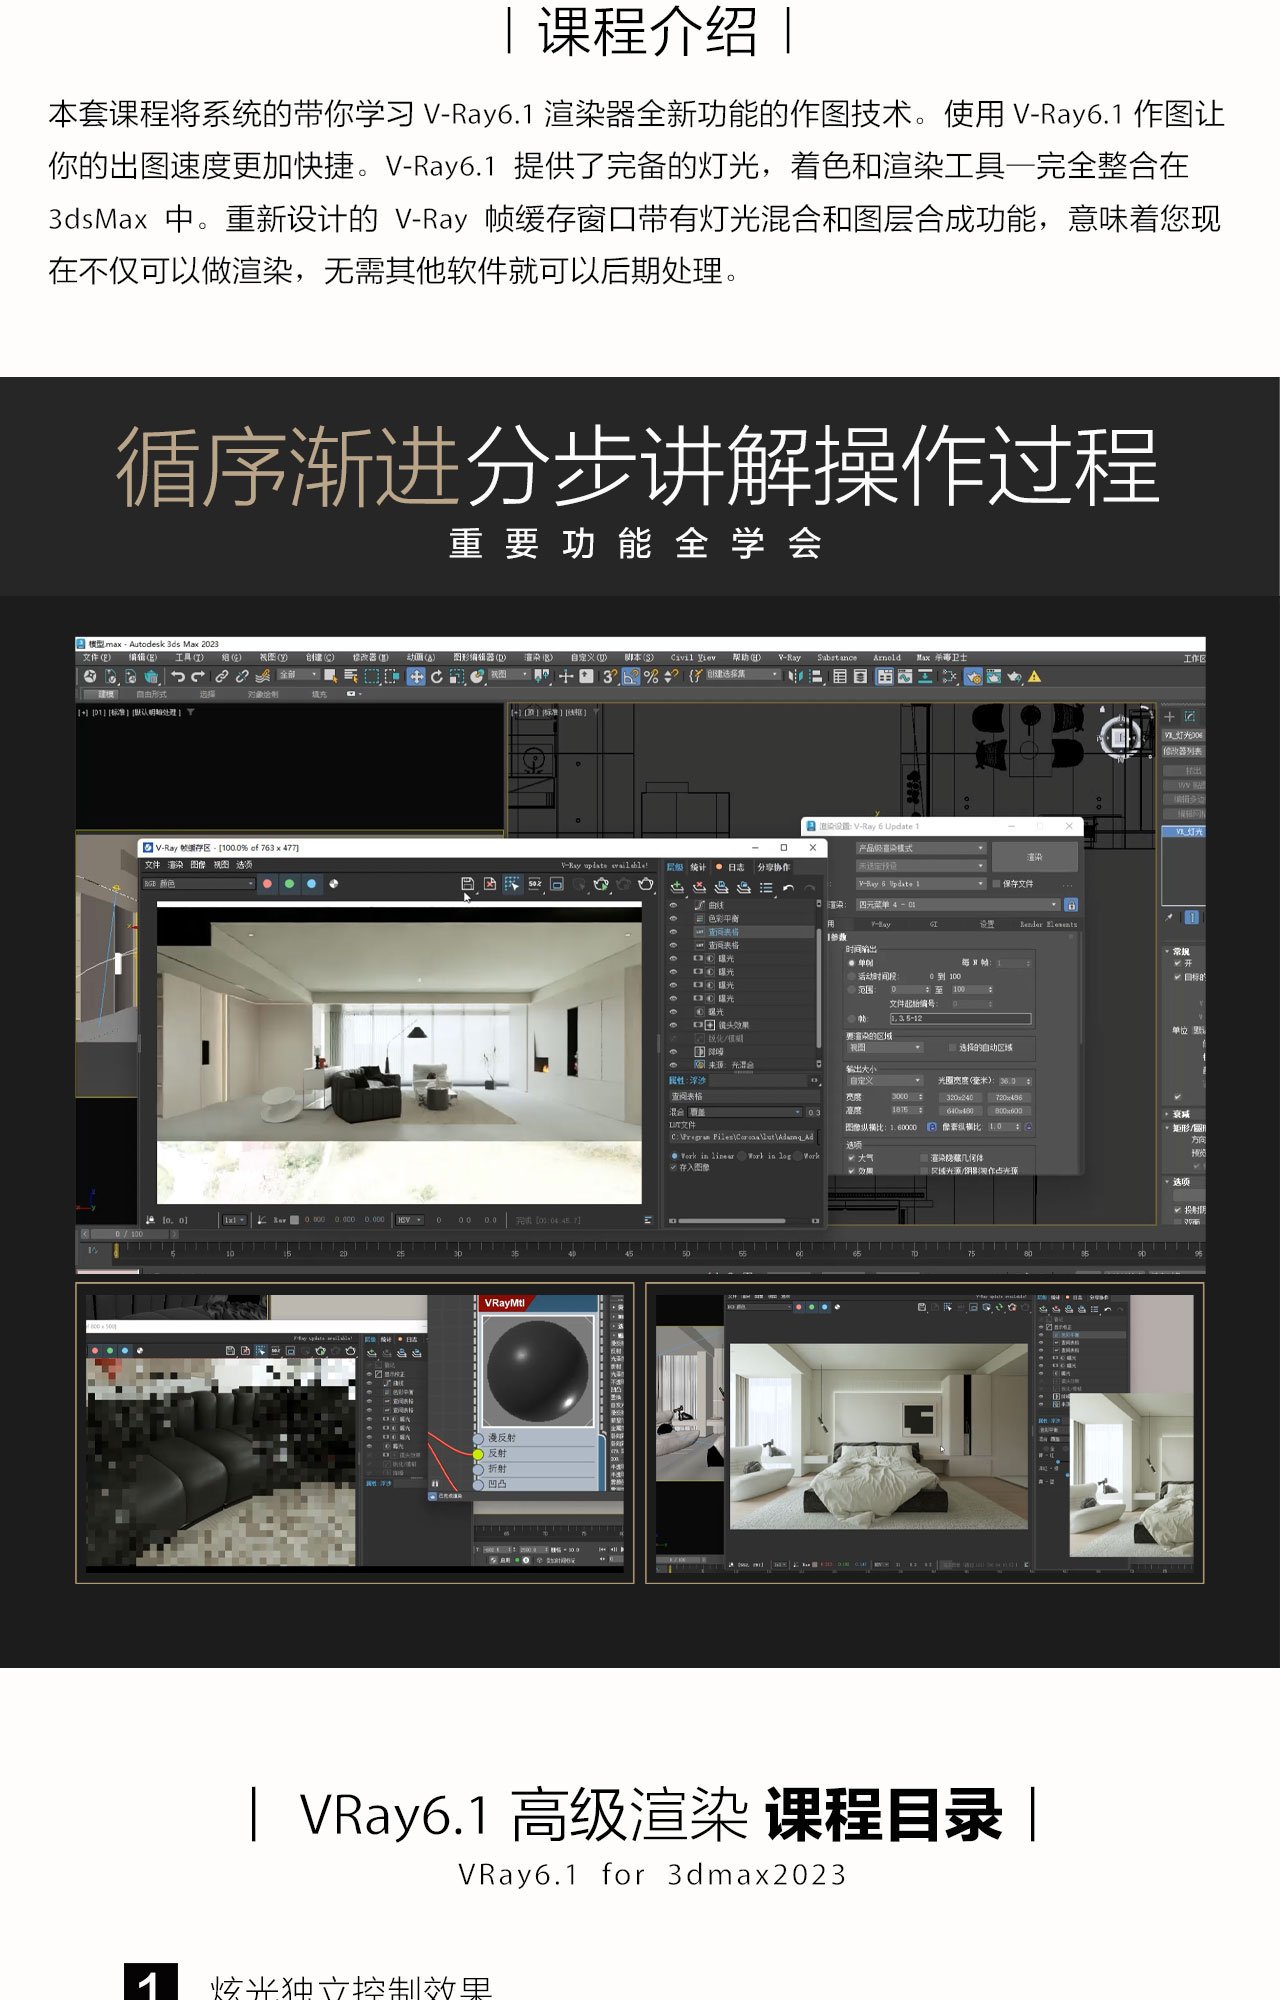
Task: Click the Create panel plus icon
Action: pyautogui.click(x=1169, y=716)
